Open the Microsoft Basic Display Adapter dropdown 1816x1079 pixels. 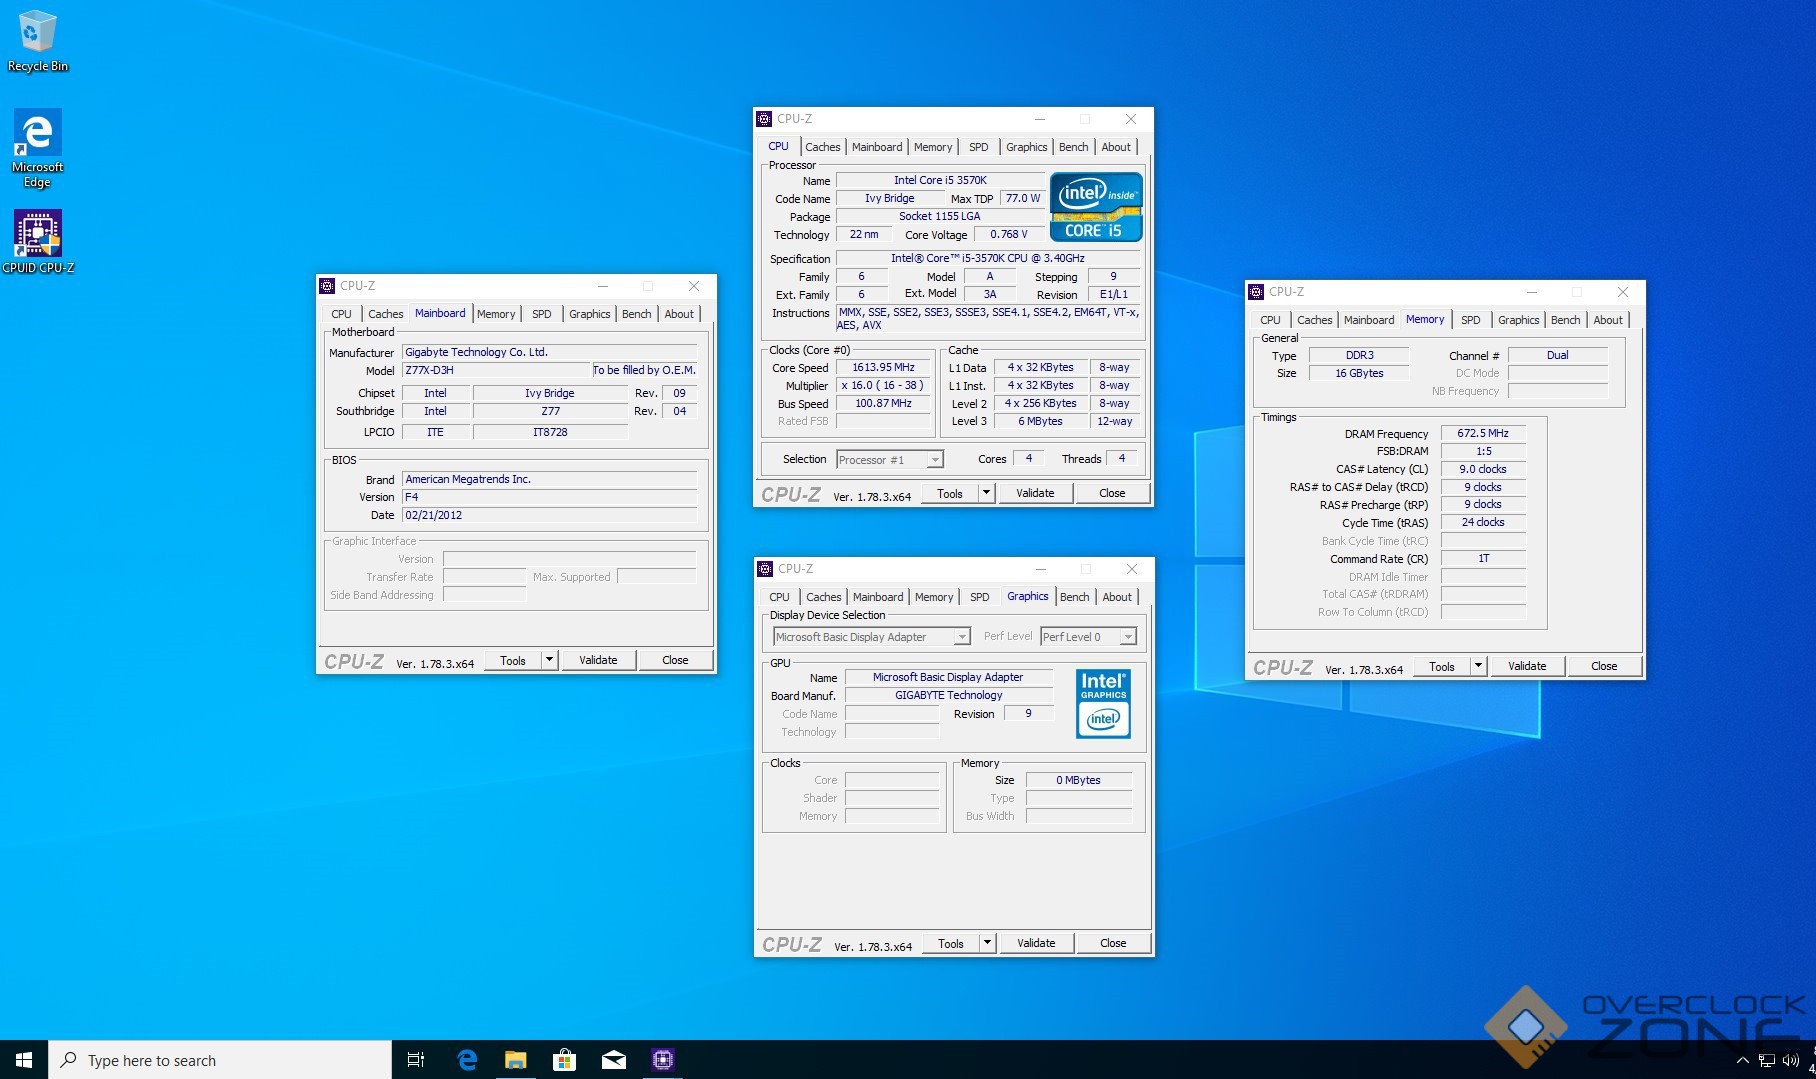961,637
